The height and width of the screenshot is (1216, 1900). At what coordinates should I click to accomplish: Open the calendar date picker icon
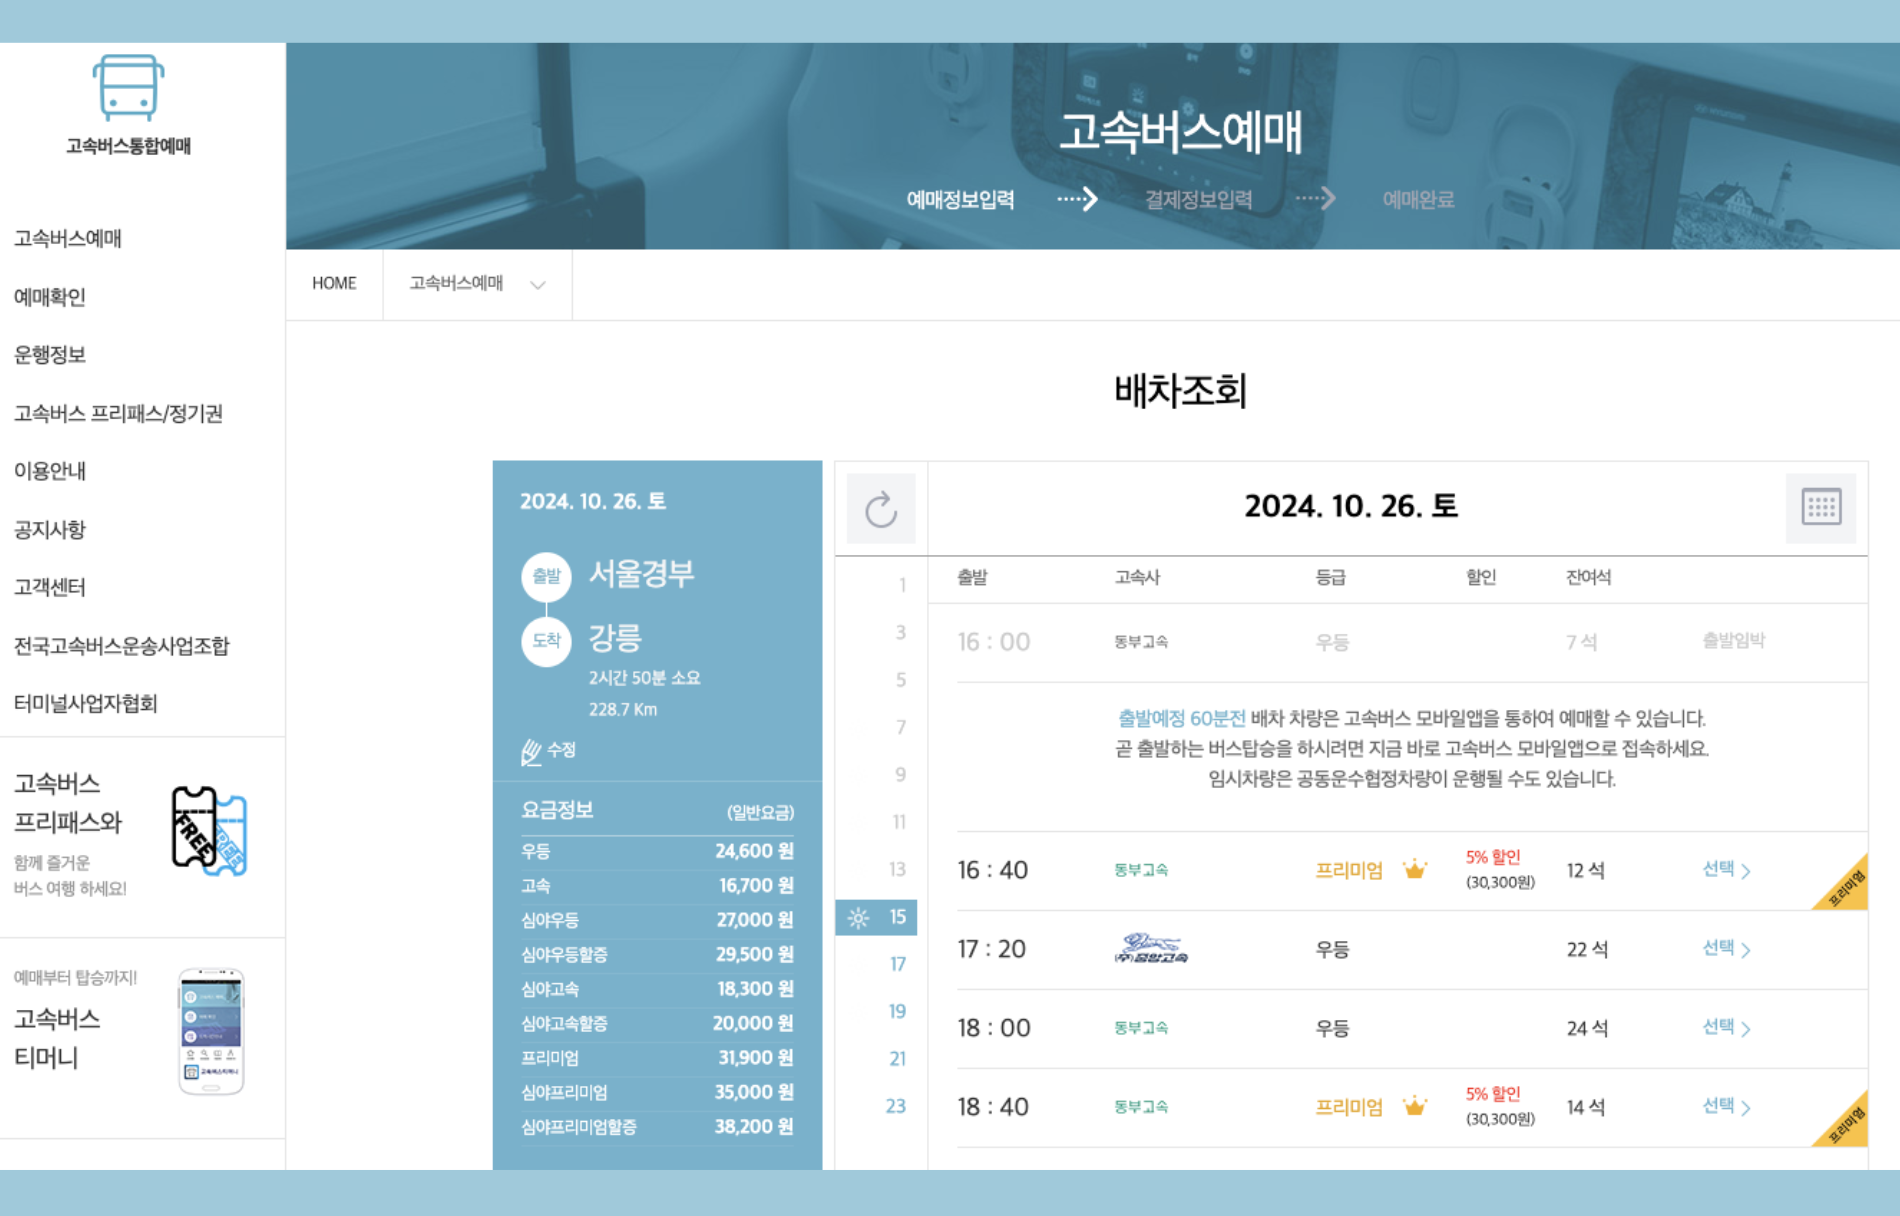pyautogui.click(x=1822, y=508)
